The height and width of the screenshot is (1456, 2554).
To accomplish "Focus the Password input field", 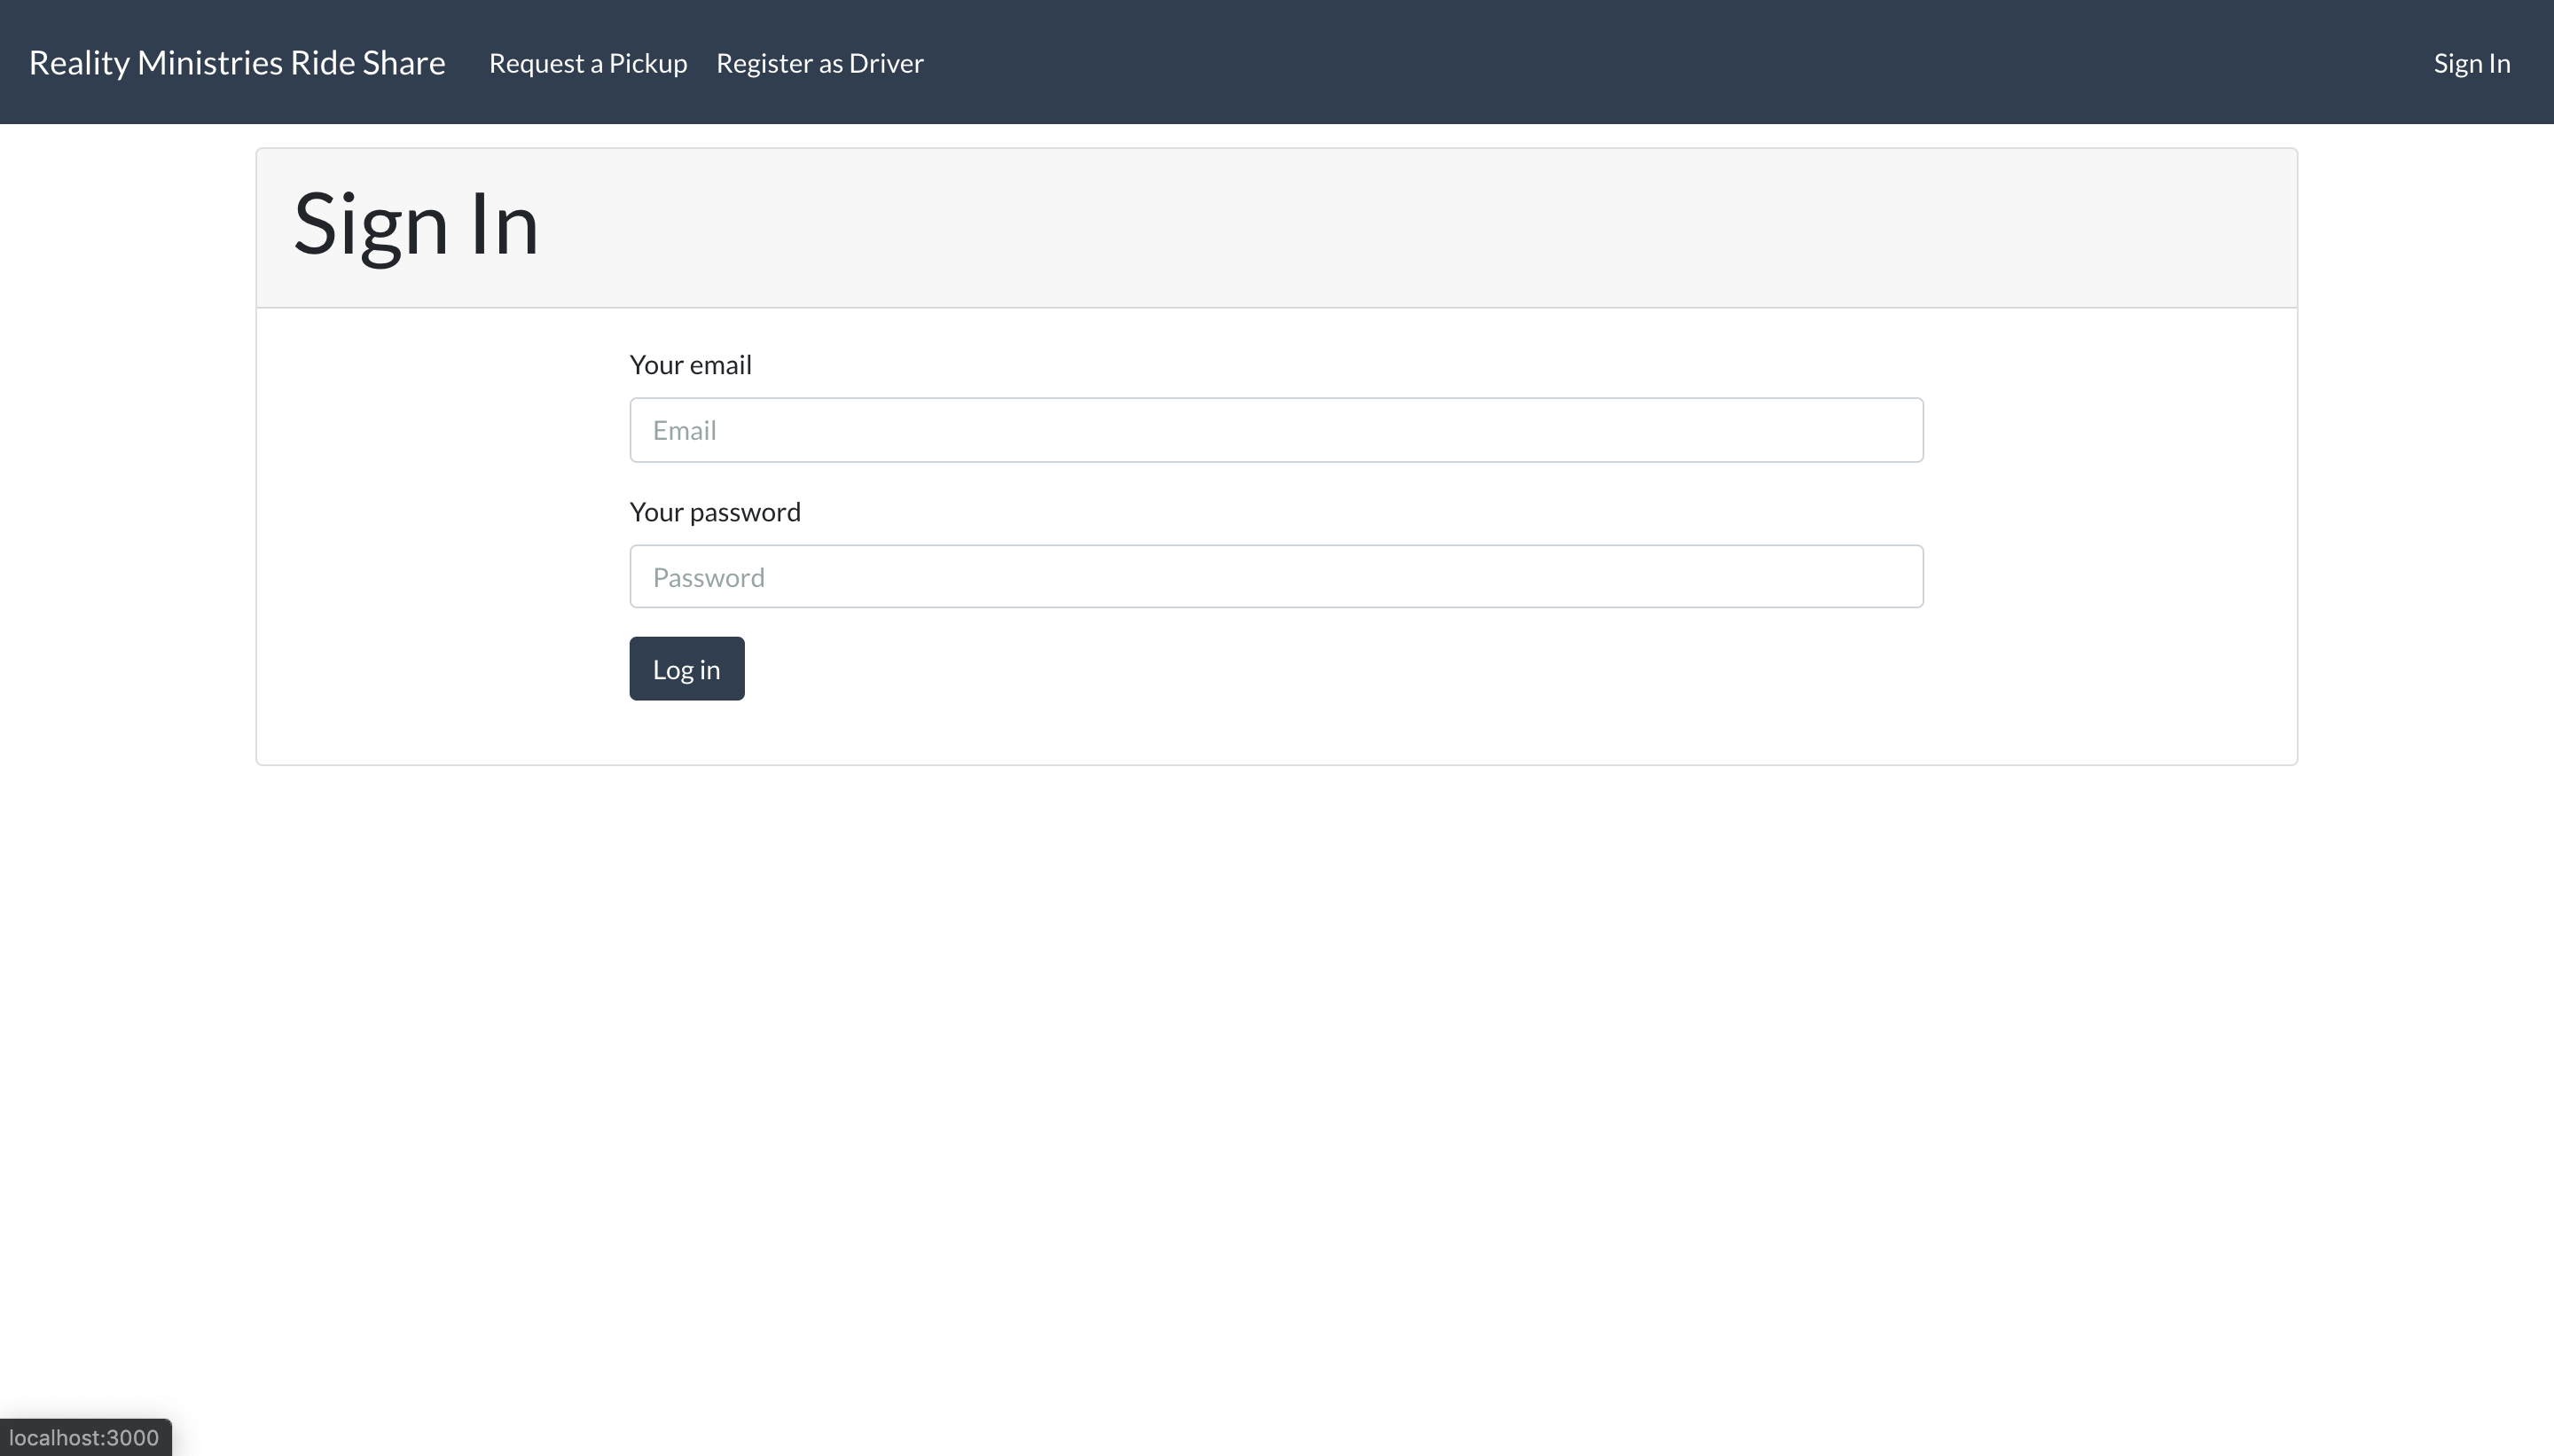I will [x=1276, y=577].
